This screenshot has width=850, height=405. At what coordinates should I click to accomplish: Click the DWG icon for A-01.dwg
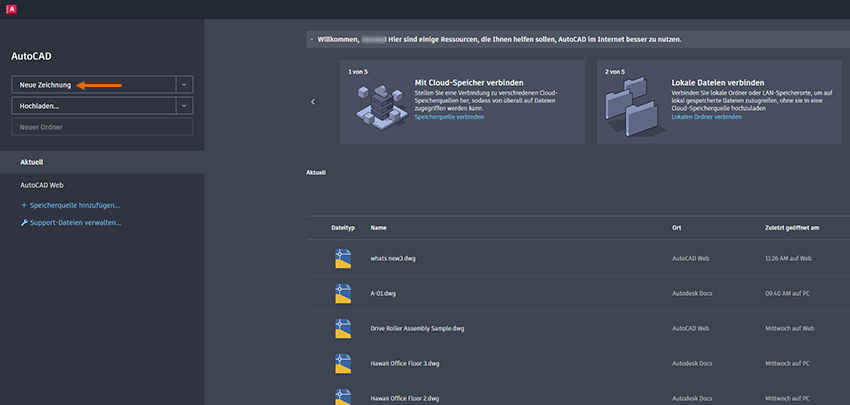click(x=343, y=293)
